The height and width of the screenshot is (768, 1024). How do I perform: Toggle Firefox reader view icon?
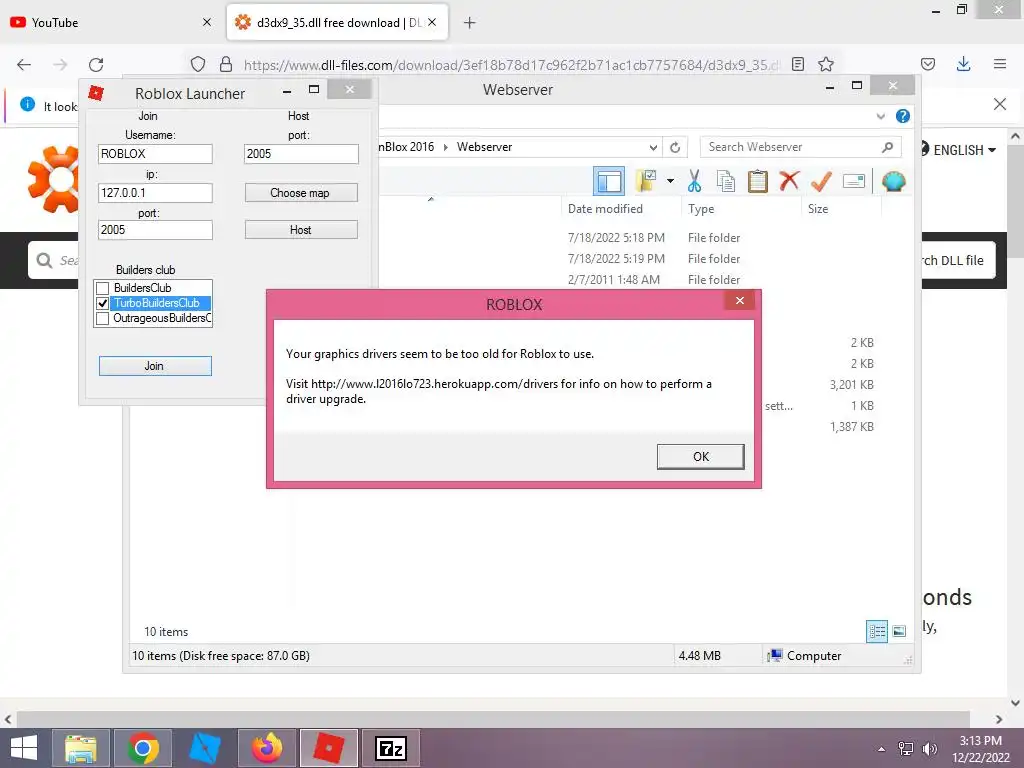[798, 64]
